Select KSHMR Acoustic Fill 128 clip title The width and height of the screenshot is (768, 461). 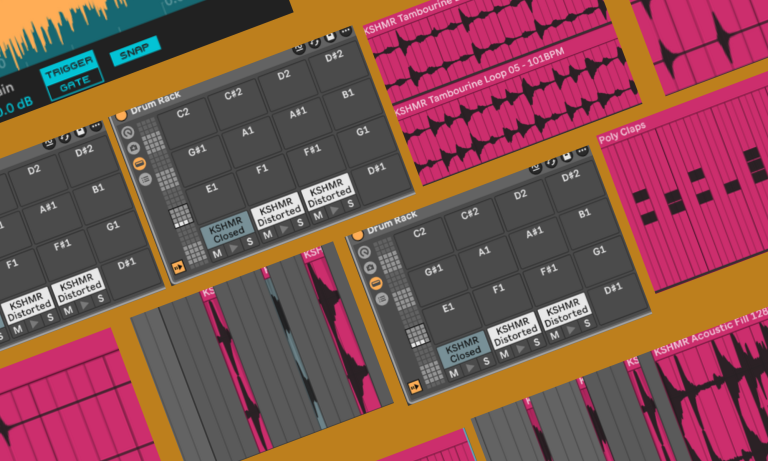(x=711, y=331)
